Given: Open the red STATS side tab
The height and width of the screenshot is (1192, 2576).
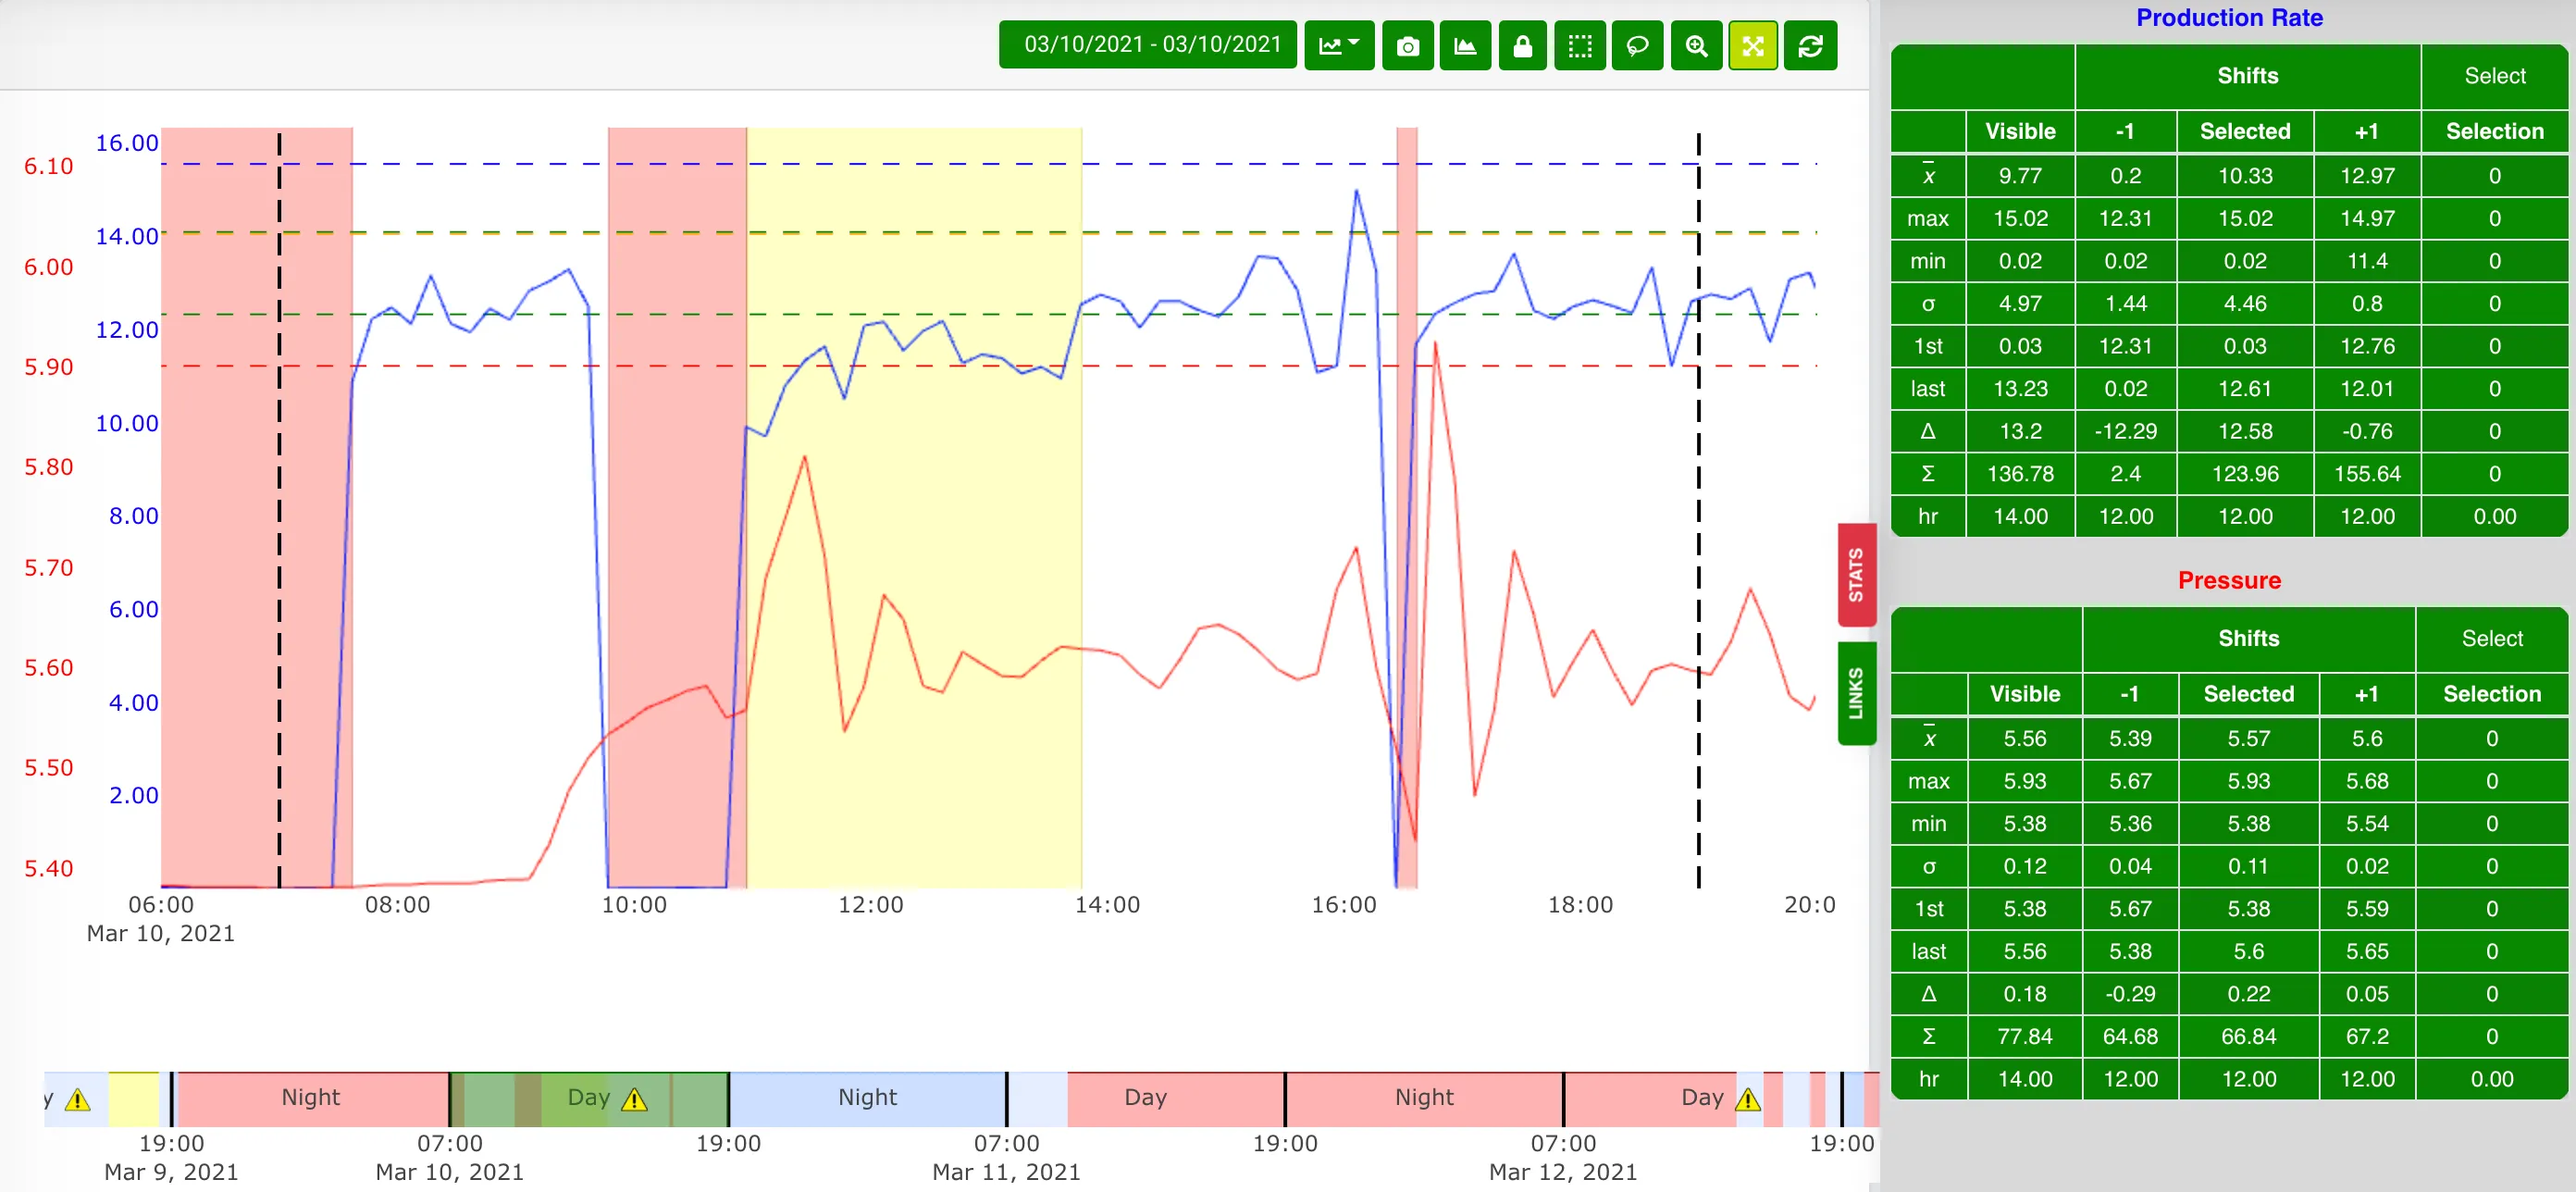Looking at the screenshot, I should [1856, 575].
